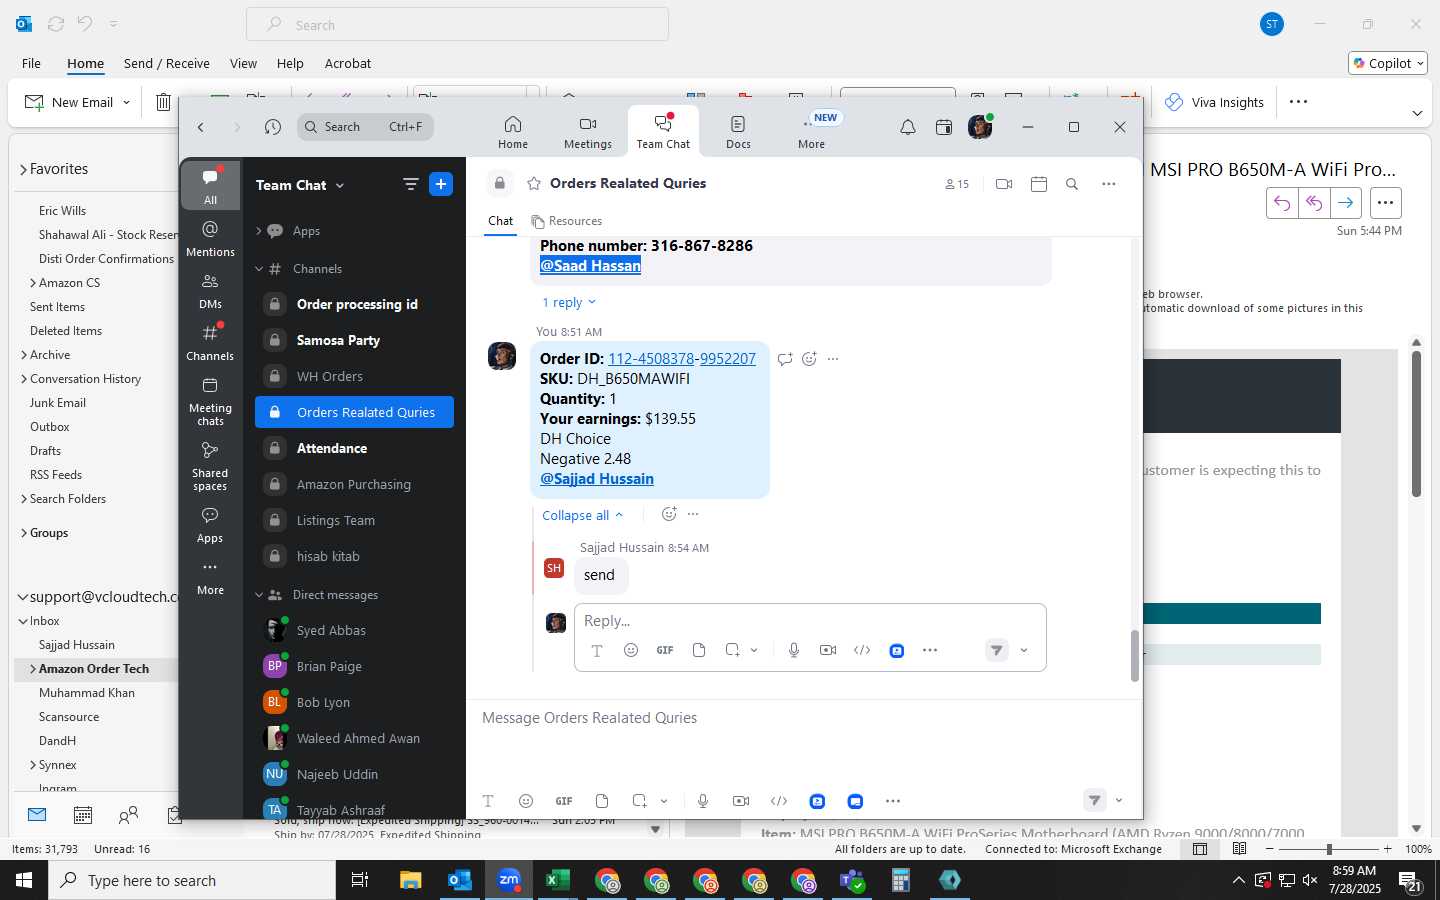This screenshot has height=900, width=1440.
Task: Open channel more options ellipsis
Action: click(1109, 184)
